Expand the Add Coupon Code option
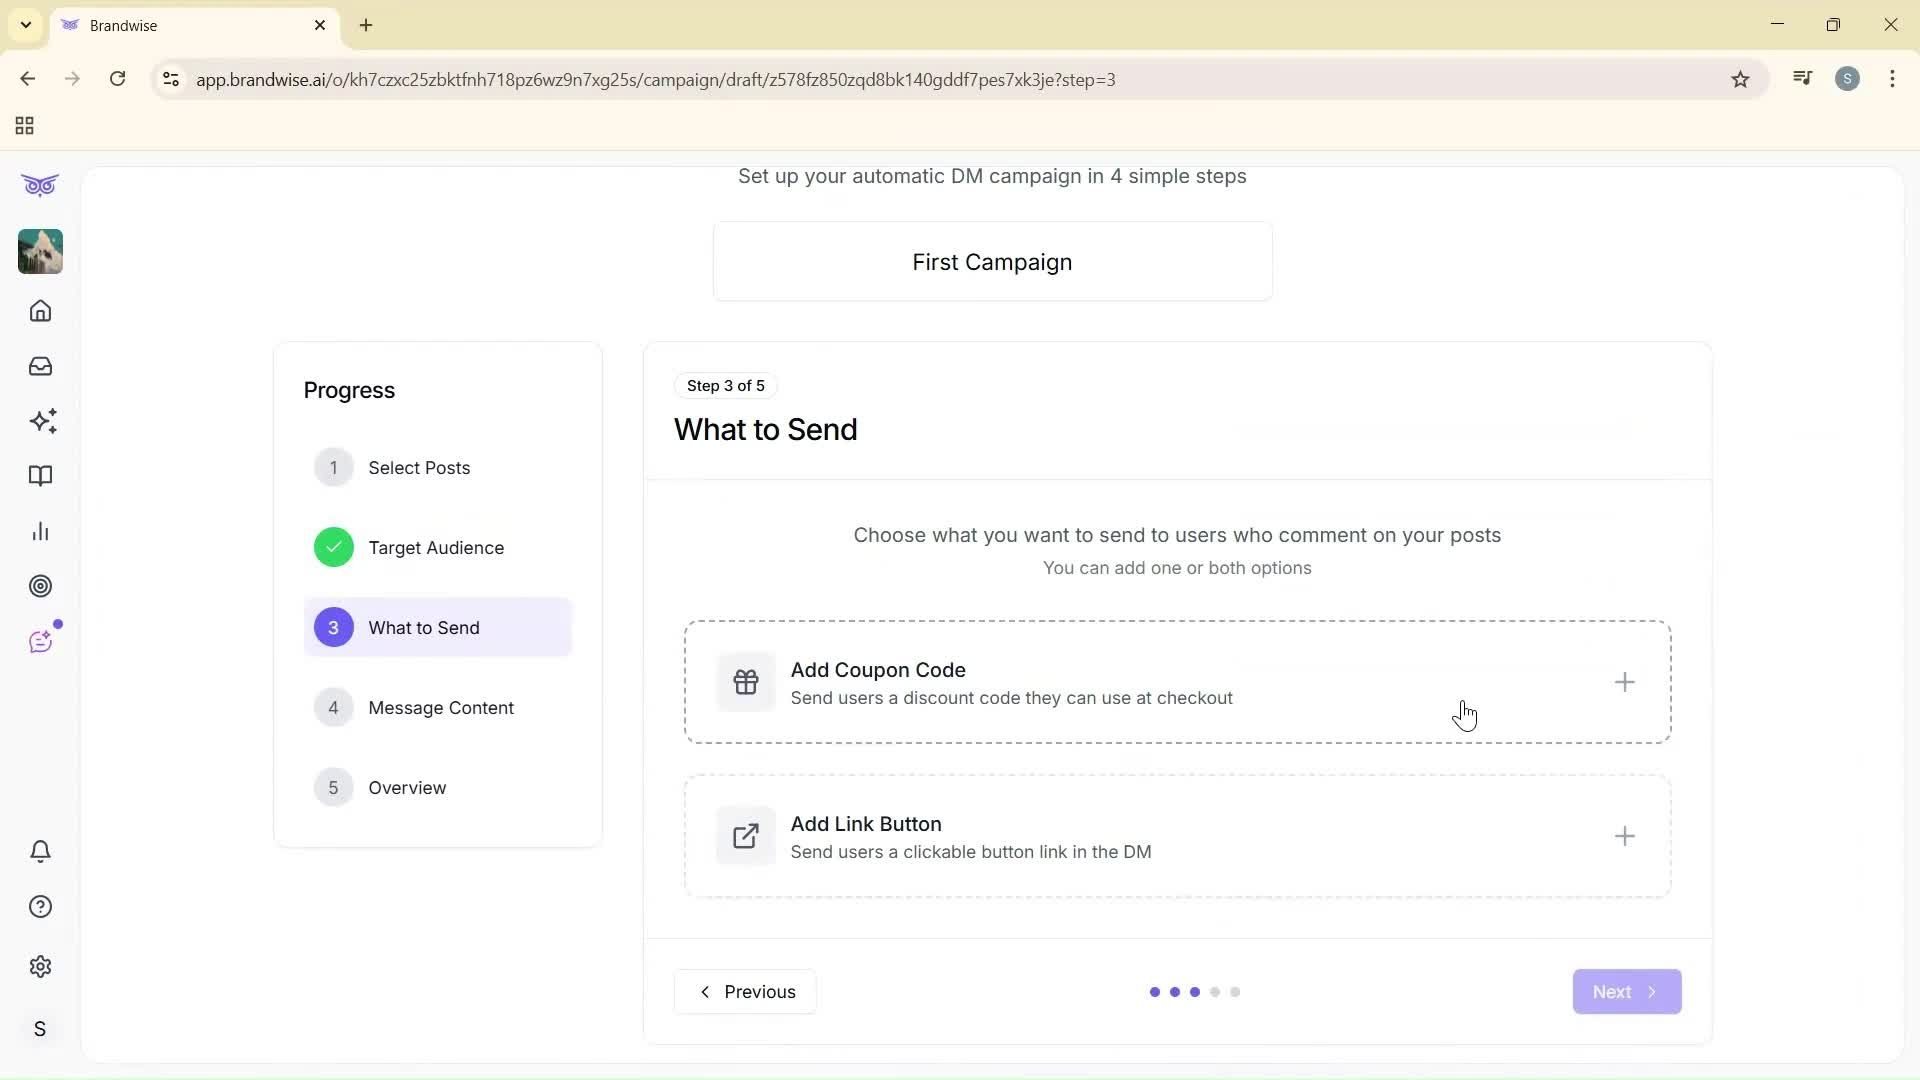This screenshot has height=1080, width=1920. click(x=1624, y=682)
